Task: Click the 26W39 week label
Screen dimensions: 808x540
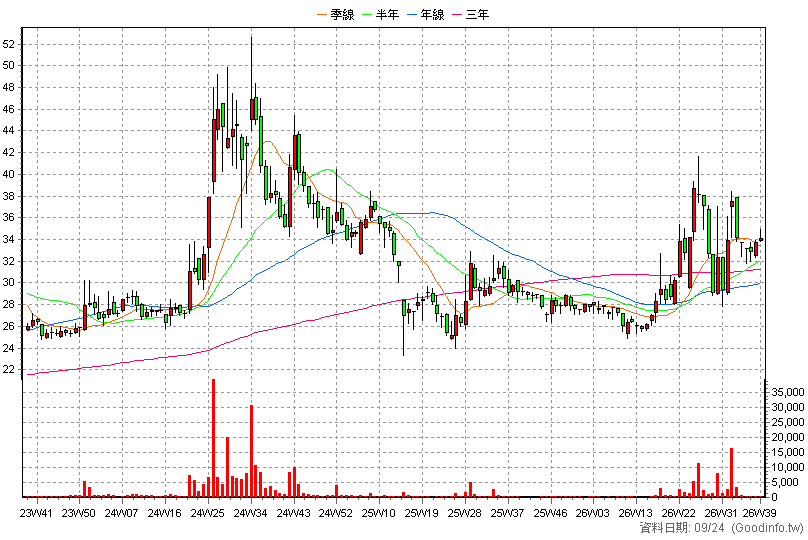Action: pos(760,513)
